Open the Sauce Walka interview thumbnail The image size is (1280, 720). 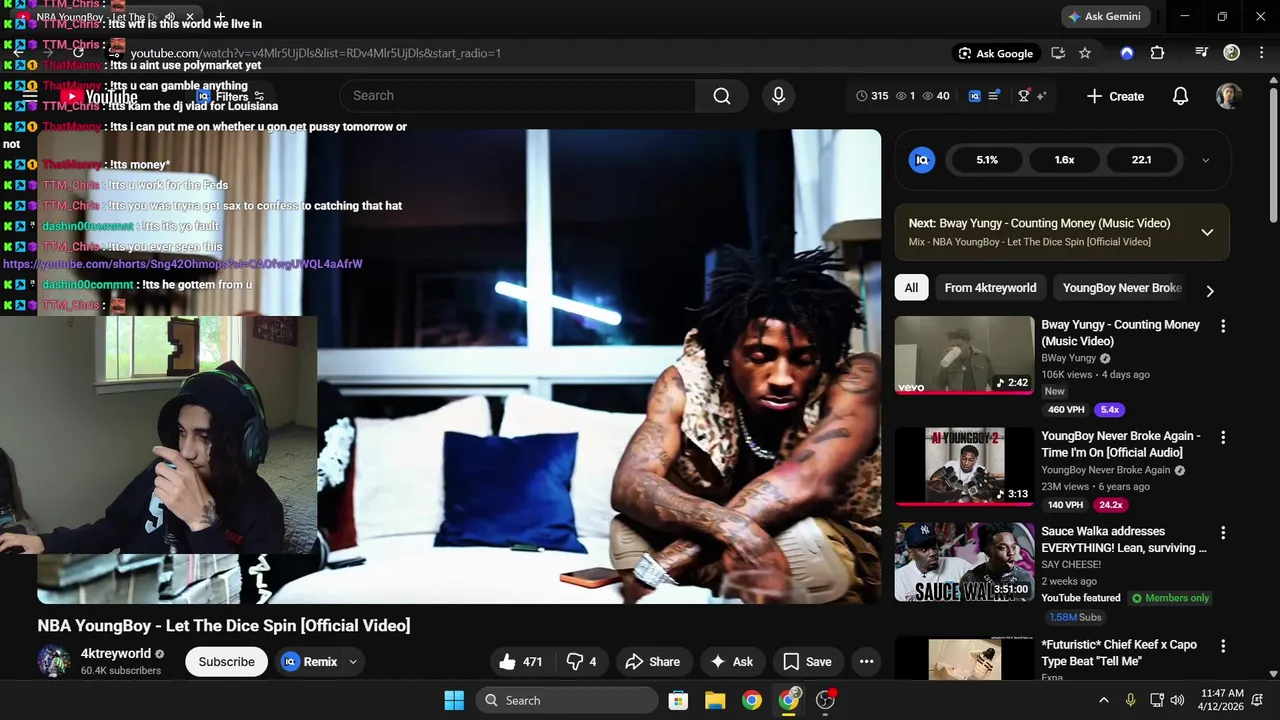tap(964, 562)
